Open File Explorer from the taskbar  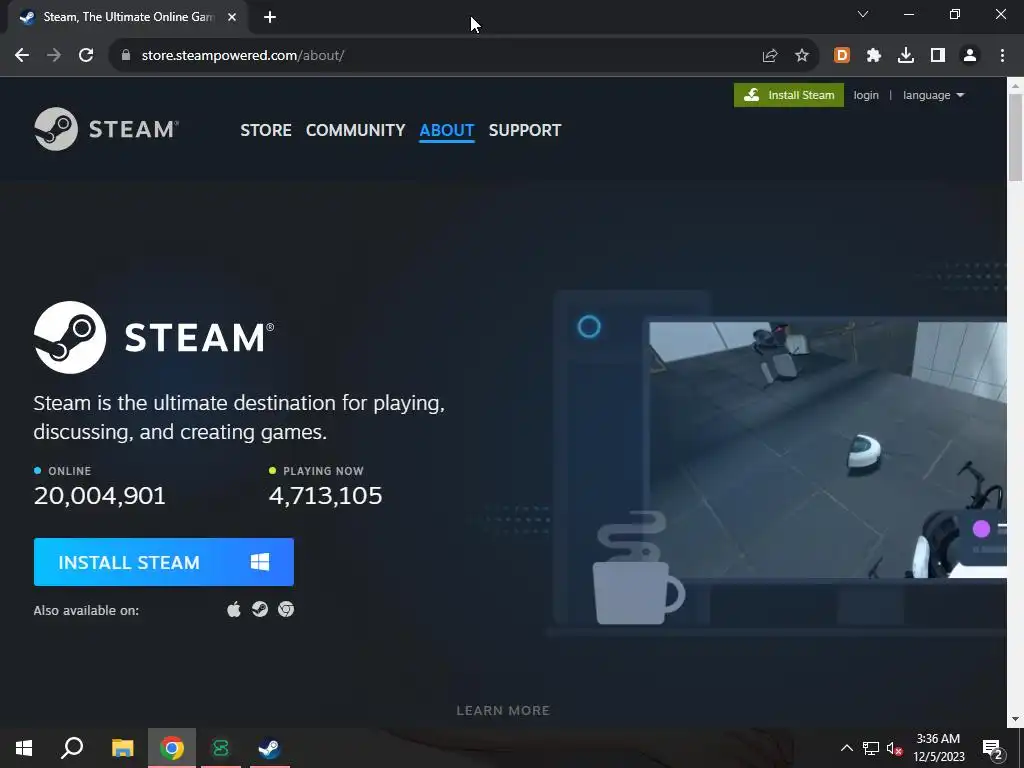point(122,748)
